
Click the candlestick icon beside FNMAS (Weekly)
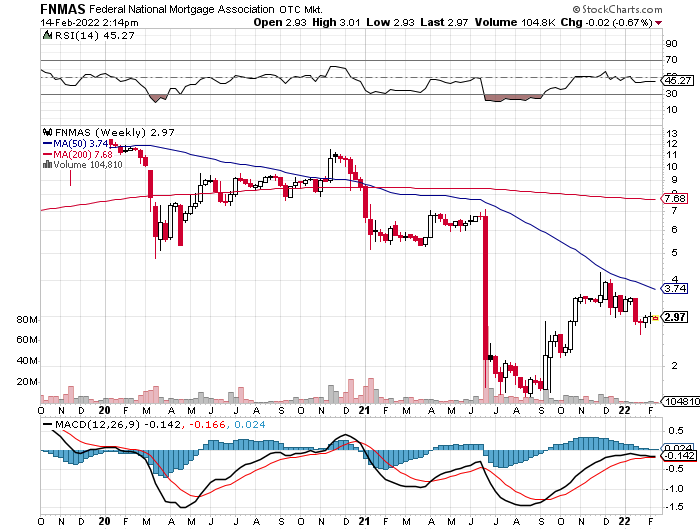47,132
